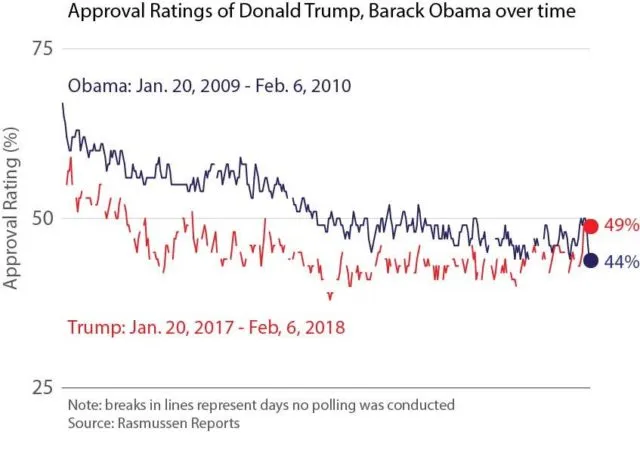Screen dimensions: 640x450
Task: Click the 25 y-axis tick label
Action: tap(42, 387)
